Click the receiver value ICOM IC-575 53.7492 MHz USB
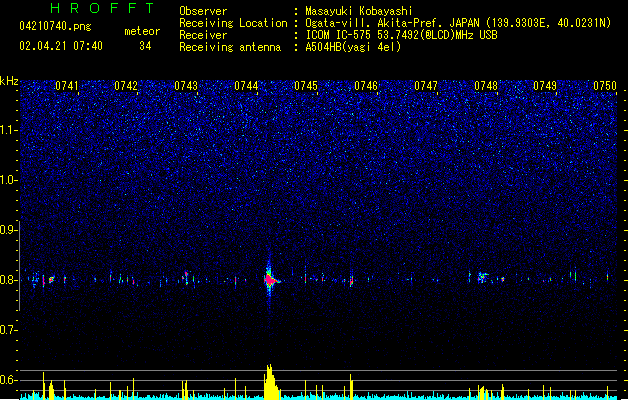Screen dimensions: 629x400 tap(402, 35)
